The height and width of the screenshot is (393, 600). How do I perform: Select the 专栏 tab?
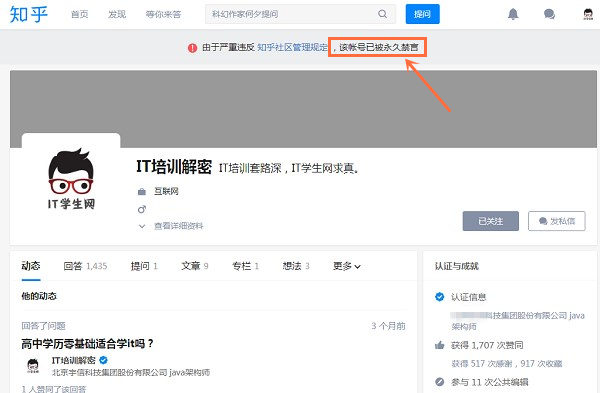245,266
